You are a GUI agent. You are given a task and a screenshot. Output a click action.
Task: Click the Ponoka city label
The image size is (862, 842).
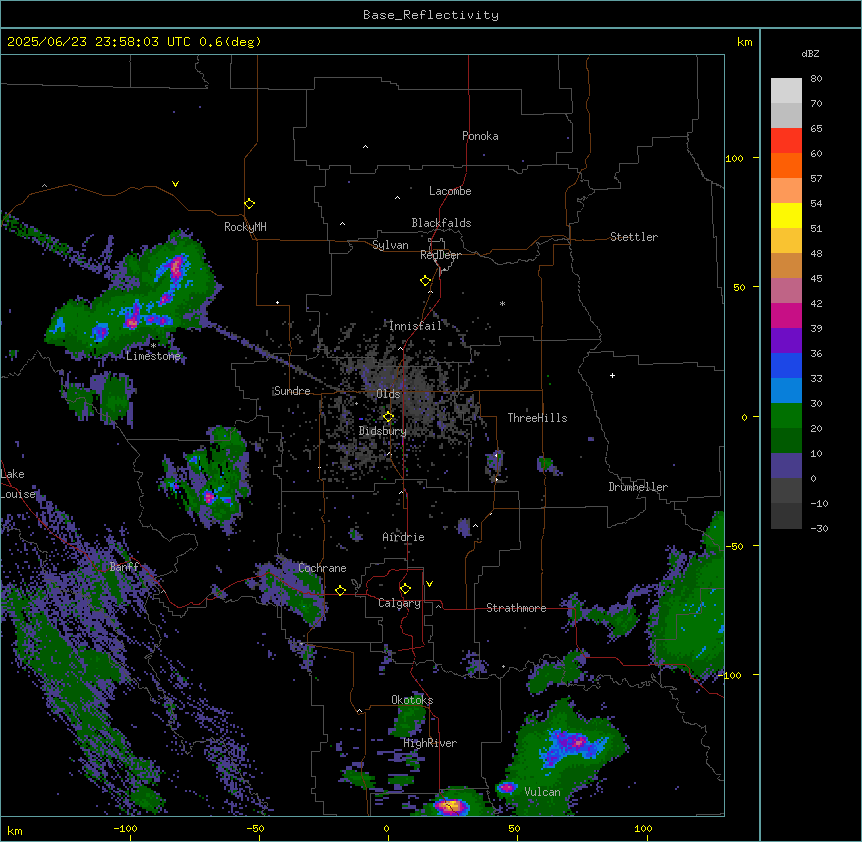tap(480, 136)
